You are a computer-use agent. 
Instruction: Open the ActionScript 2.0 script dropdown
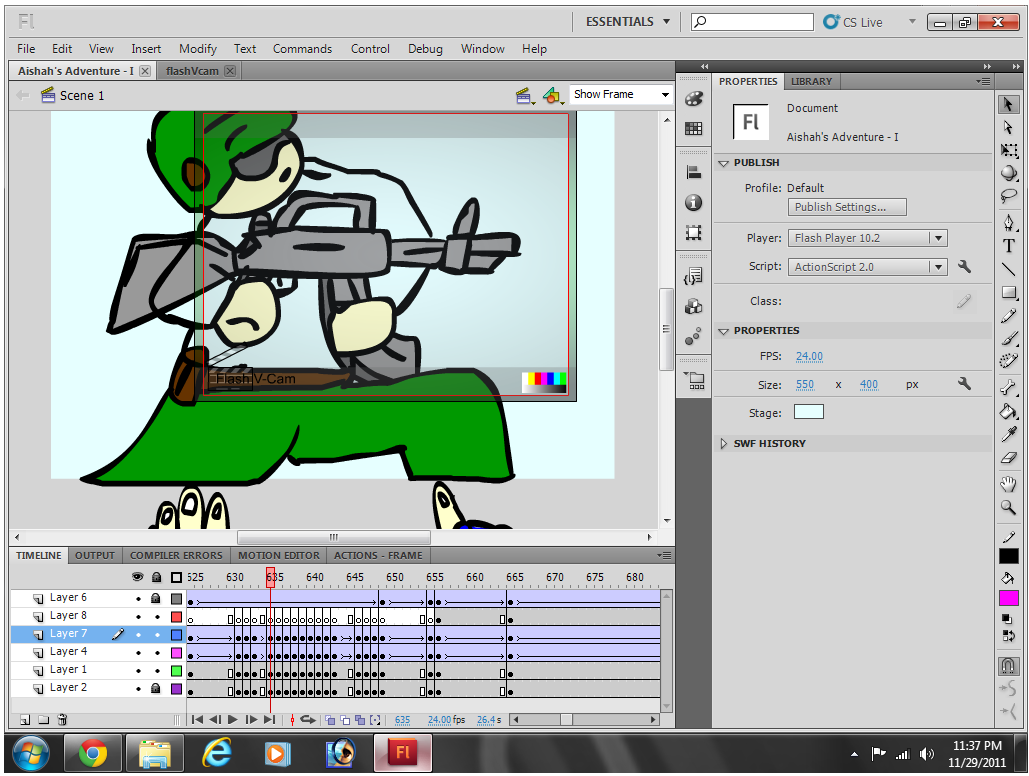tap(868, 267)
